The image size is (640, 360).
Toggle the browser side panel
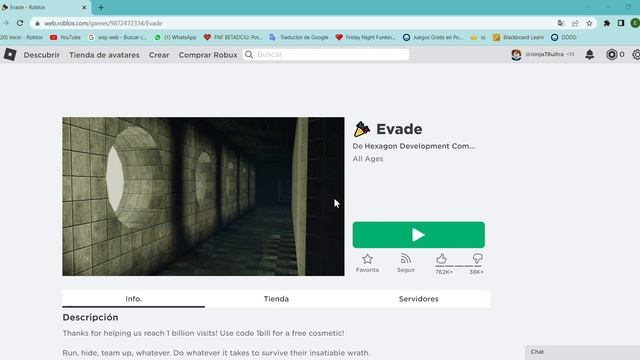[621, 23]
